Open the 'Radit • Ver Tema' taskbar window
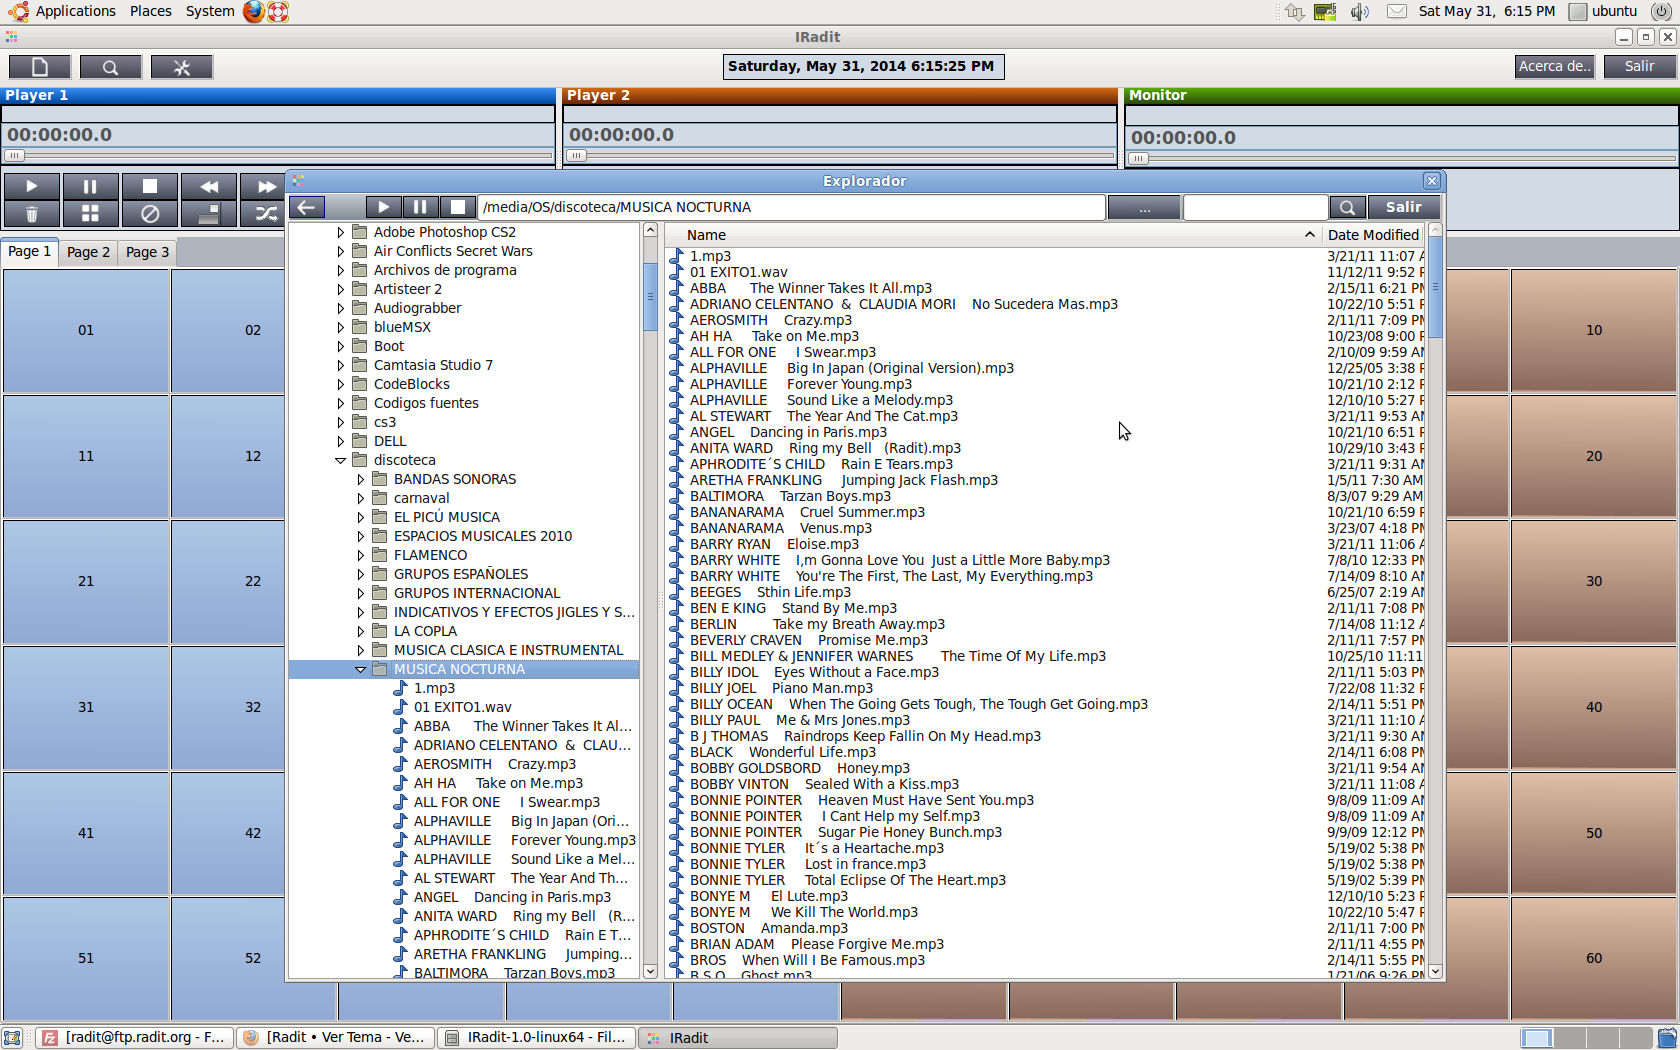1680x1050 pixels. click(x=336, y=1037)
